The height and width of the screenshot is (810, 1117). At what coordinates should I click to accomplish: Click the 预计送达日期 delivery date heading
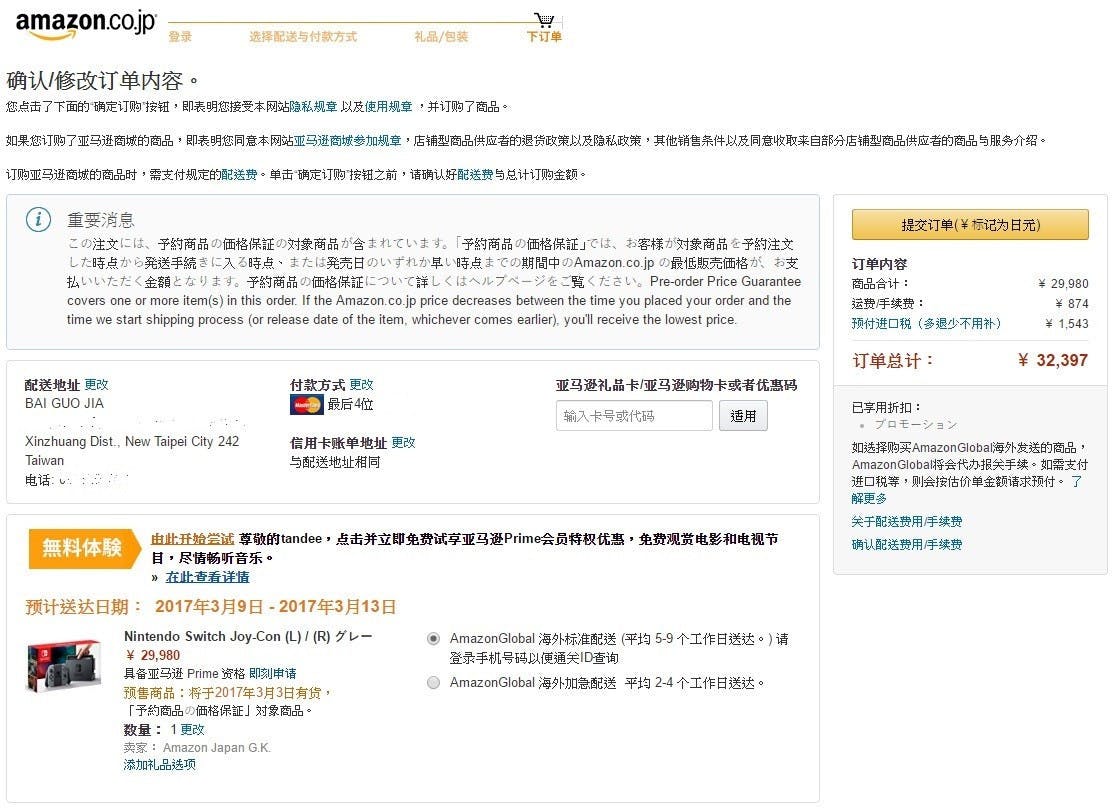pos(210,607)
